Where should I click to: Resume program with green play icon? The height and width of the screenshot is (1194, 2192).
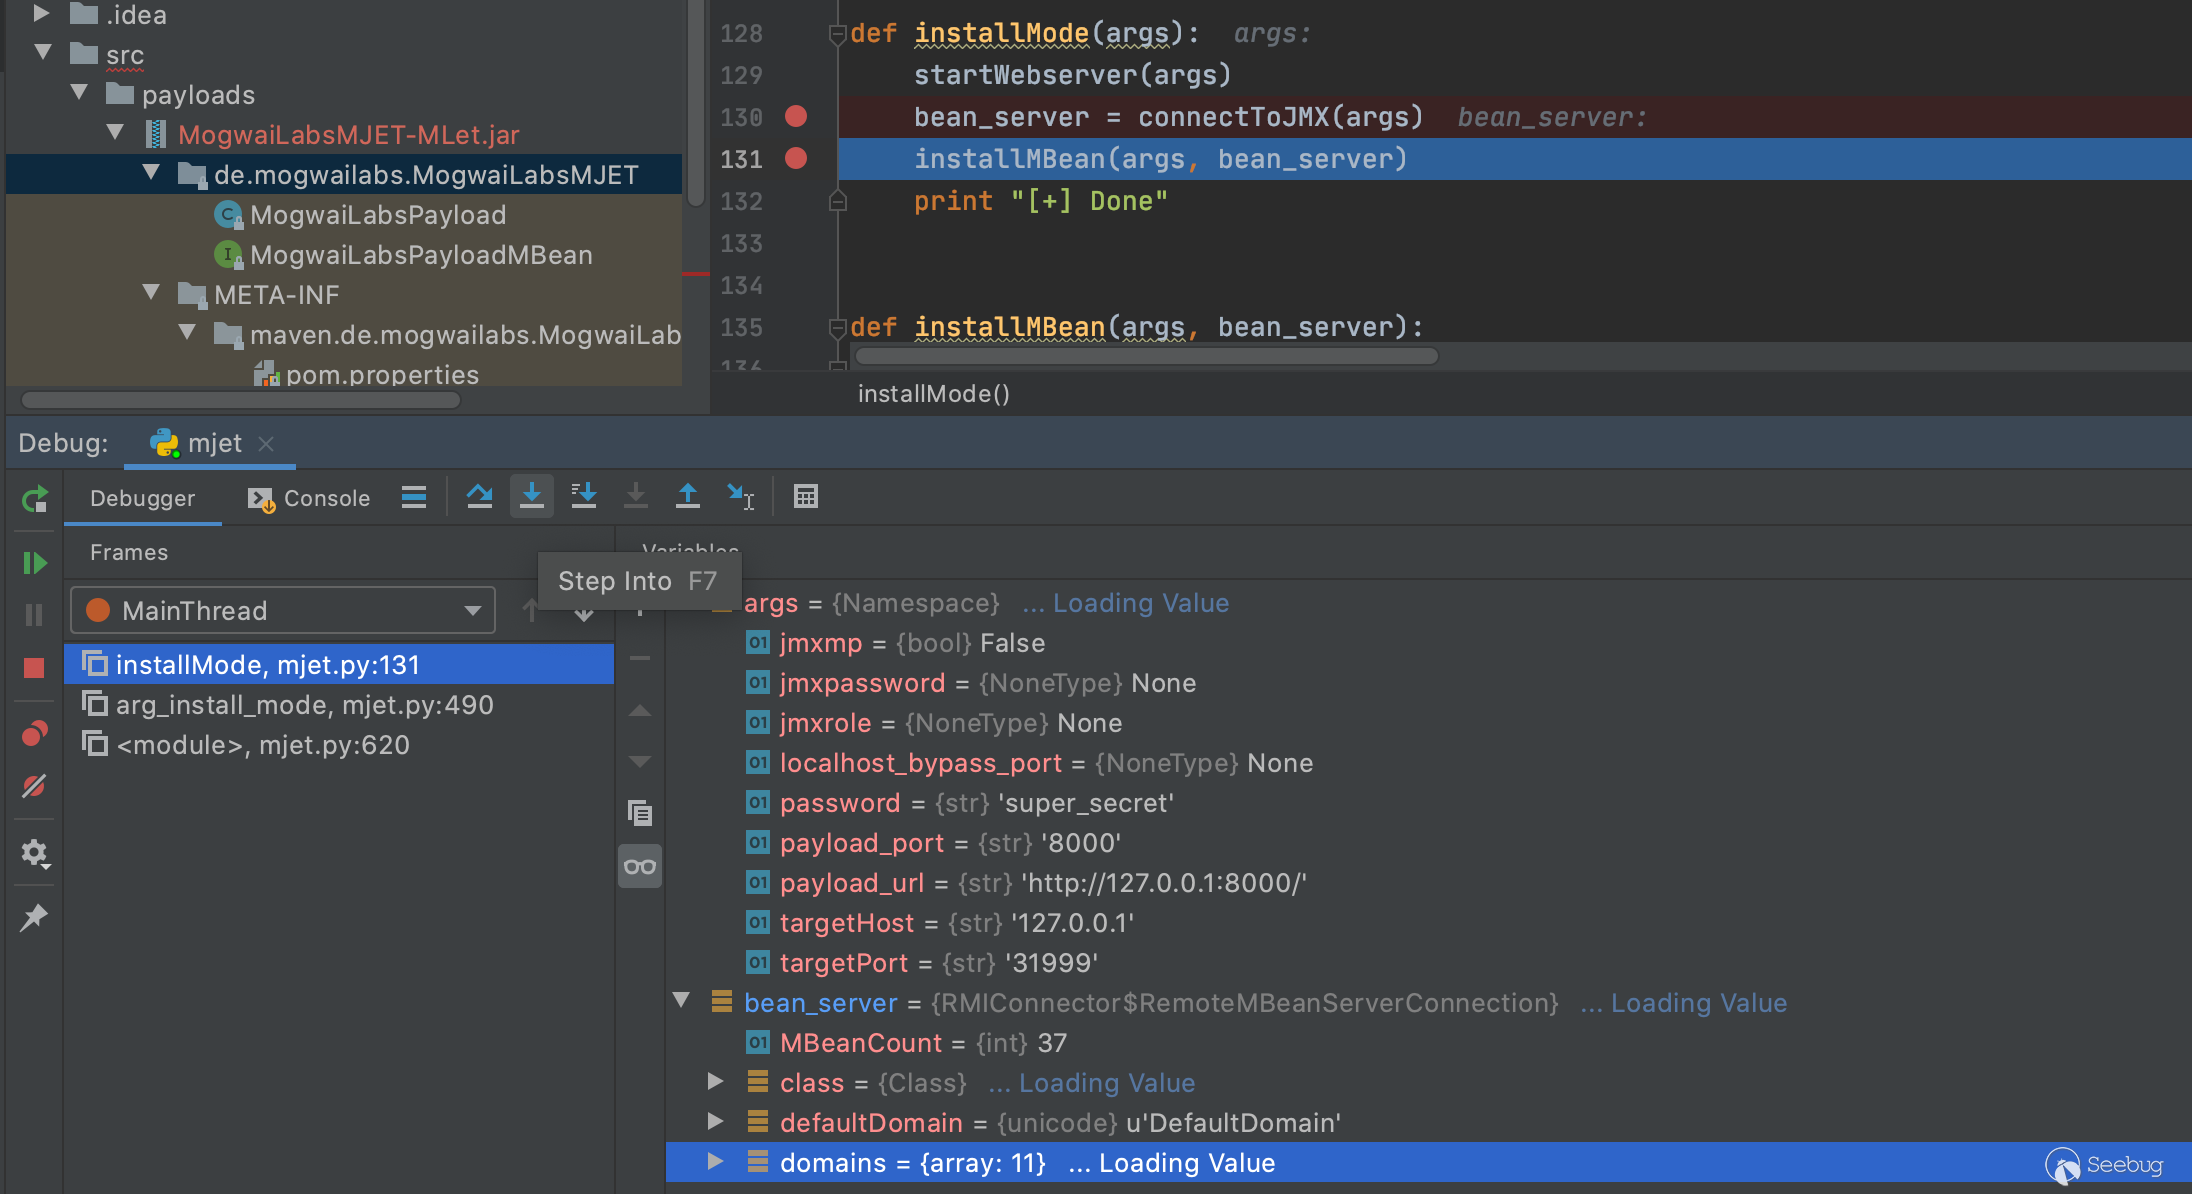[x=35, y=563]
